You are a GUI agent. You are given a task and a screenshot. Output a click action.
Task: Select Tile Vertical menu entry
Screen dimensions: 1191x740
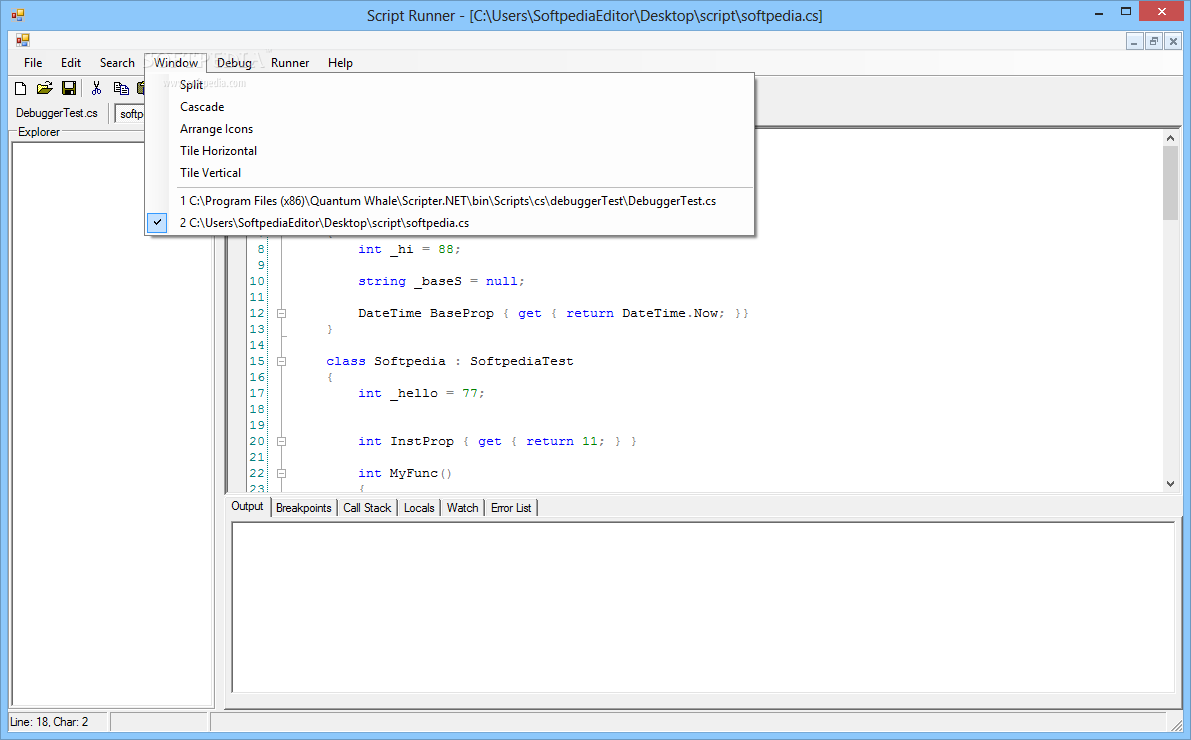coord(450,173)
